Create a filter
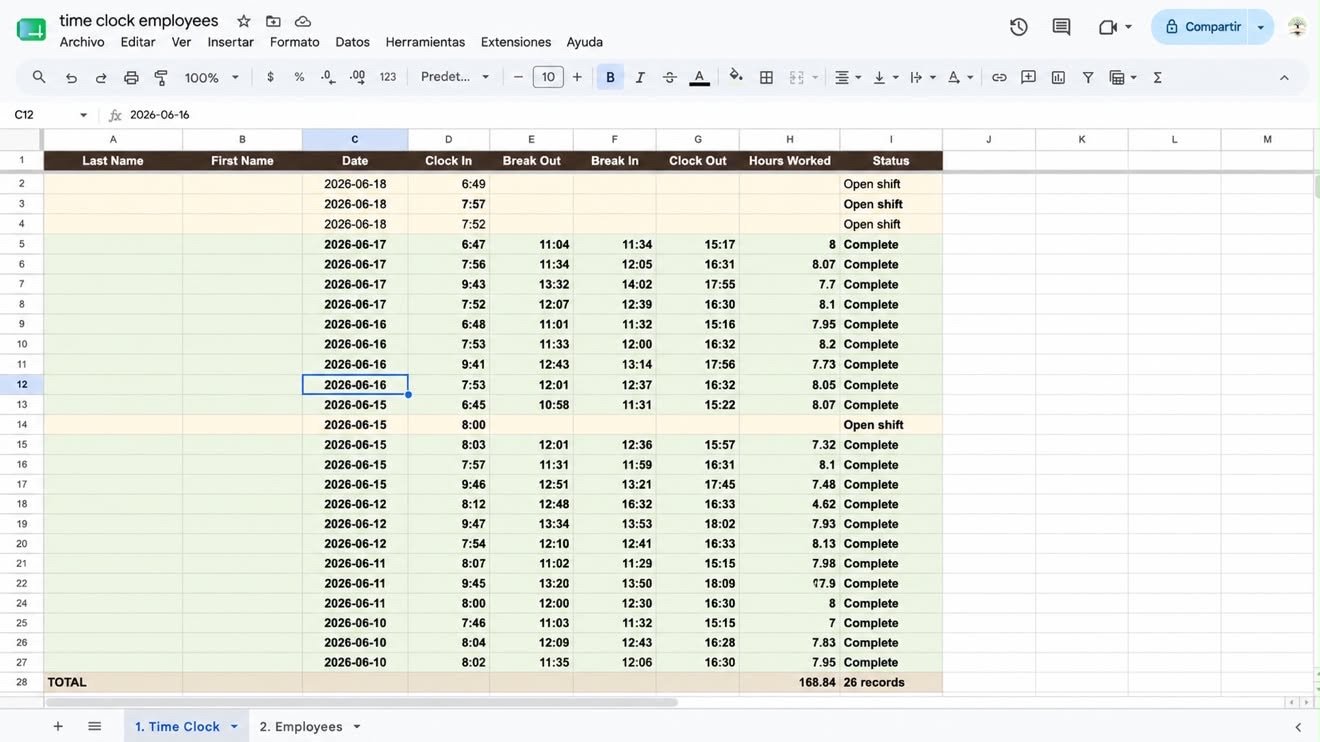The image size is (1320, 742). point(1088,77)
